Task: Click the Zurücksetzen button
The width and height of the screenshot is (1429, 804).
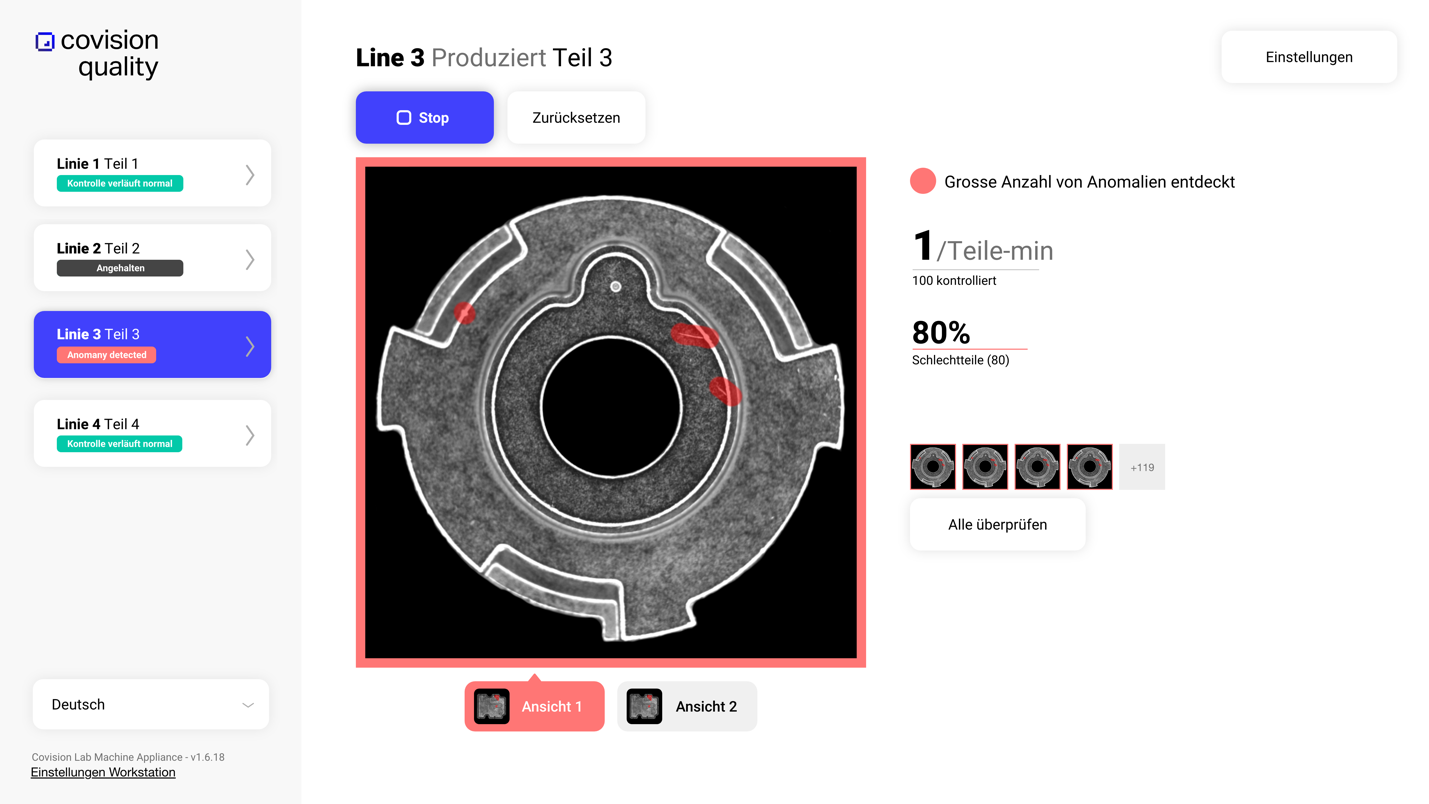Action: [576, 118]
